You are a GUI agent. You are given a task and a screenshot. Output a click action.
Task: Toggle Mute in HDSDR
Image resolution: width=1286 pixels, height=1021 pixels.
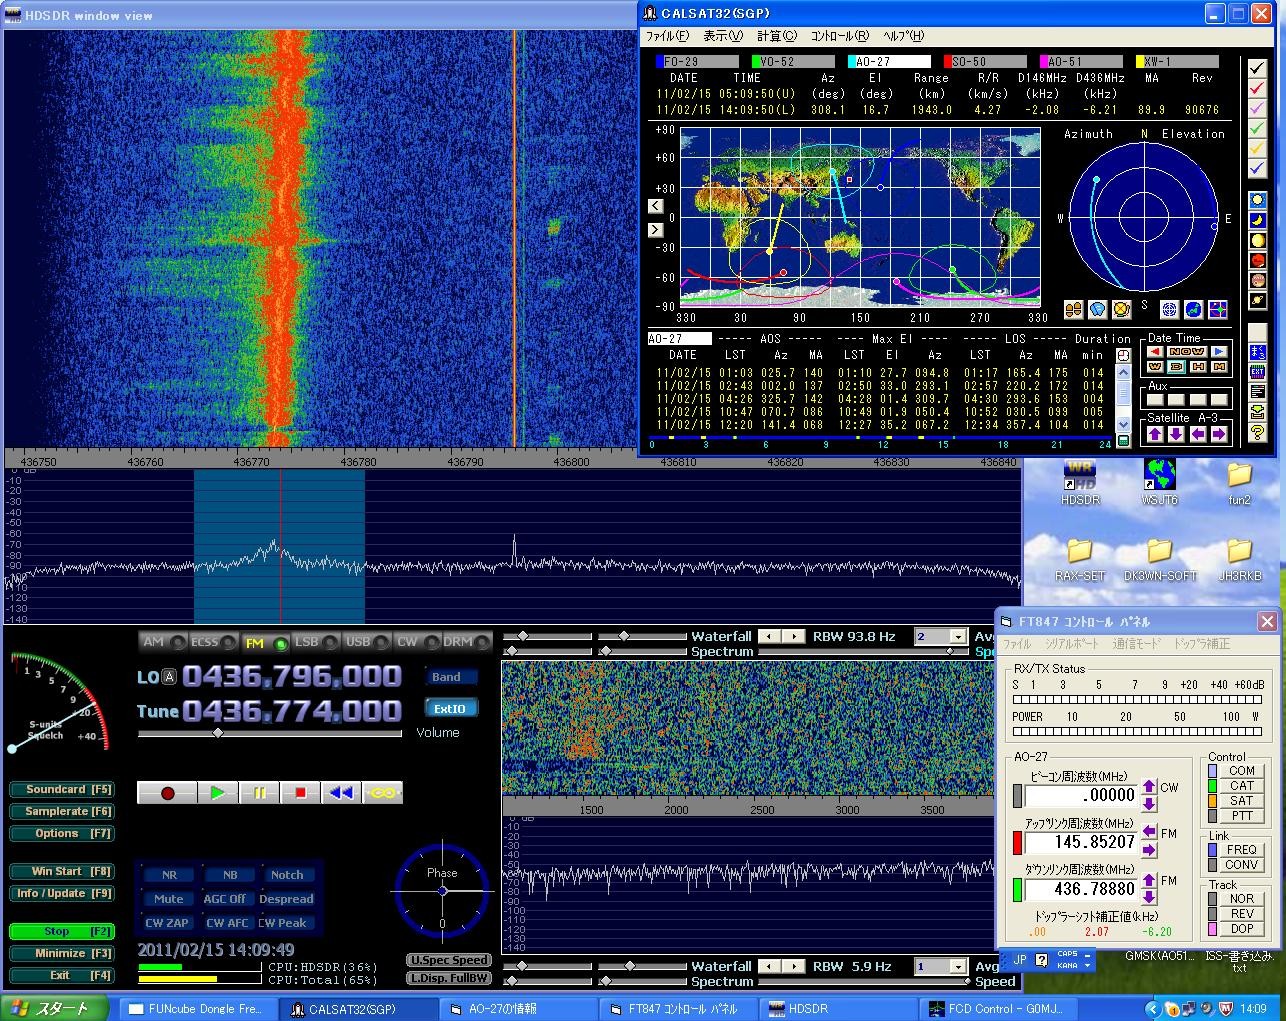(x=168, y=899)
